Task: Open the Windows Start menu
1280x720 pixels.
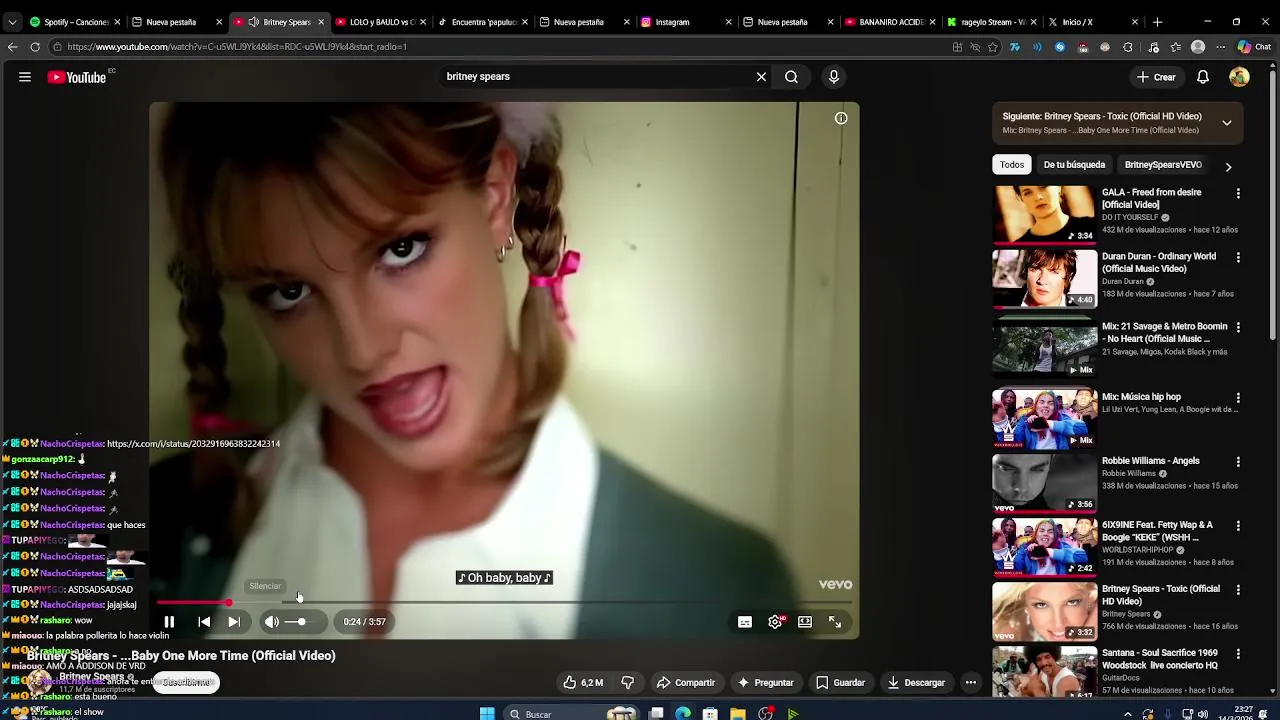Action: click(x=487, y=714)
